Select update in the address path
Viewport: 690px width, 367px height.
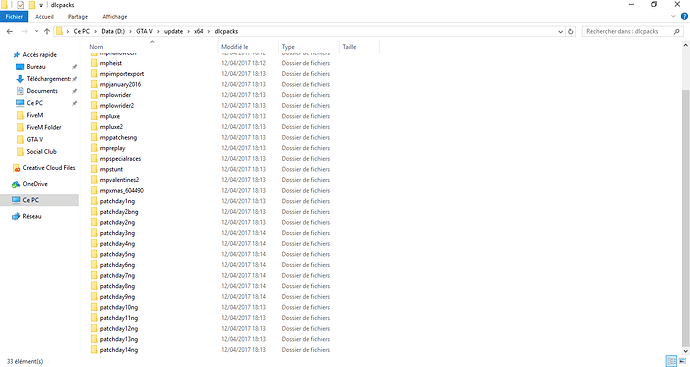click(173, 31)
